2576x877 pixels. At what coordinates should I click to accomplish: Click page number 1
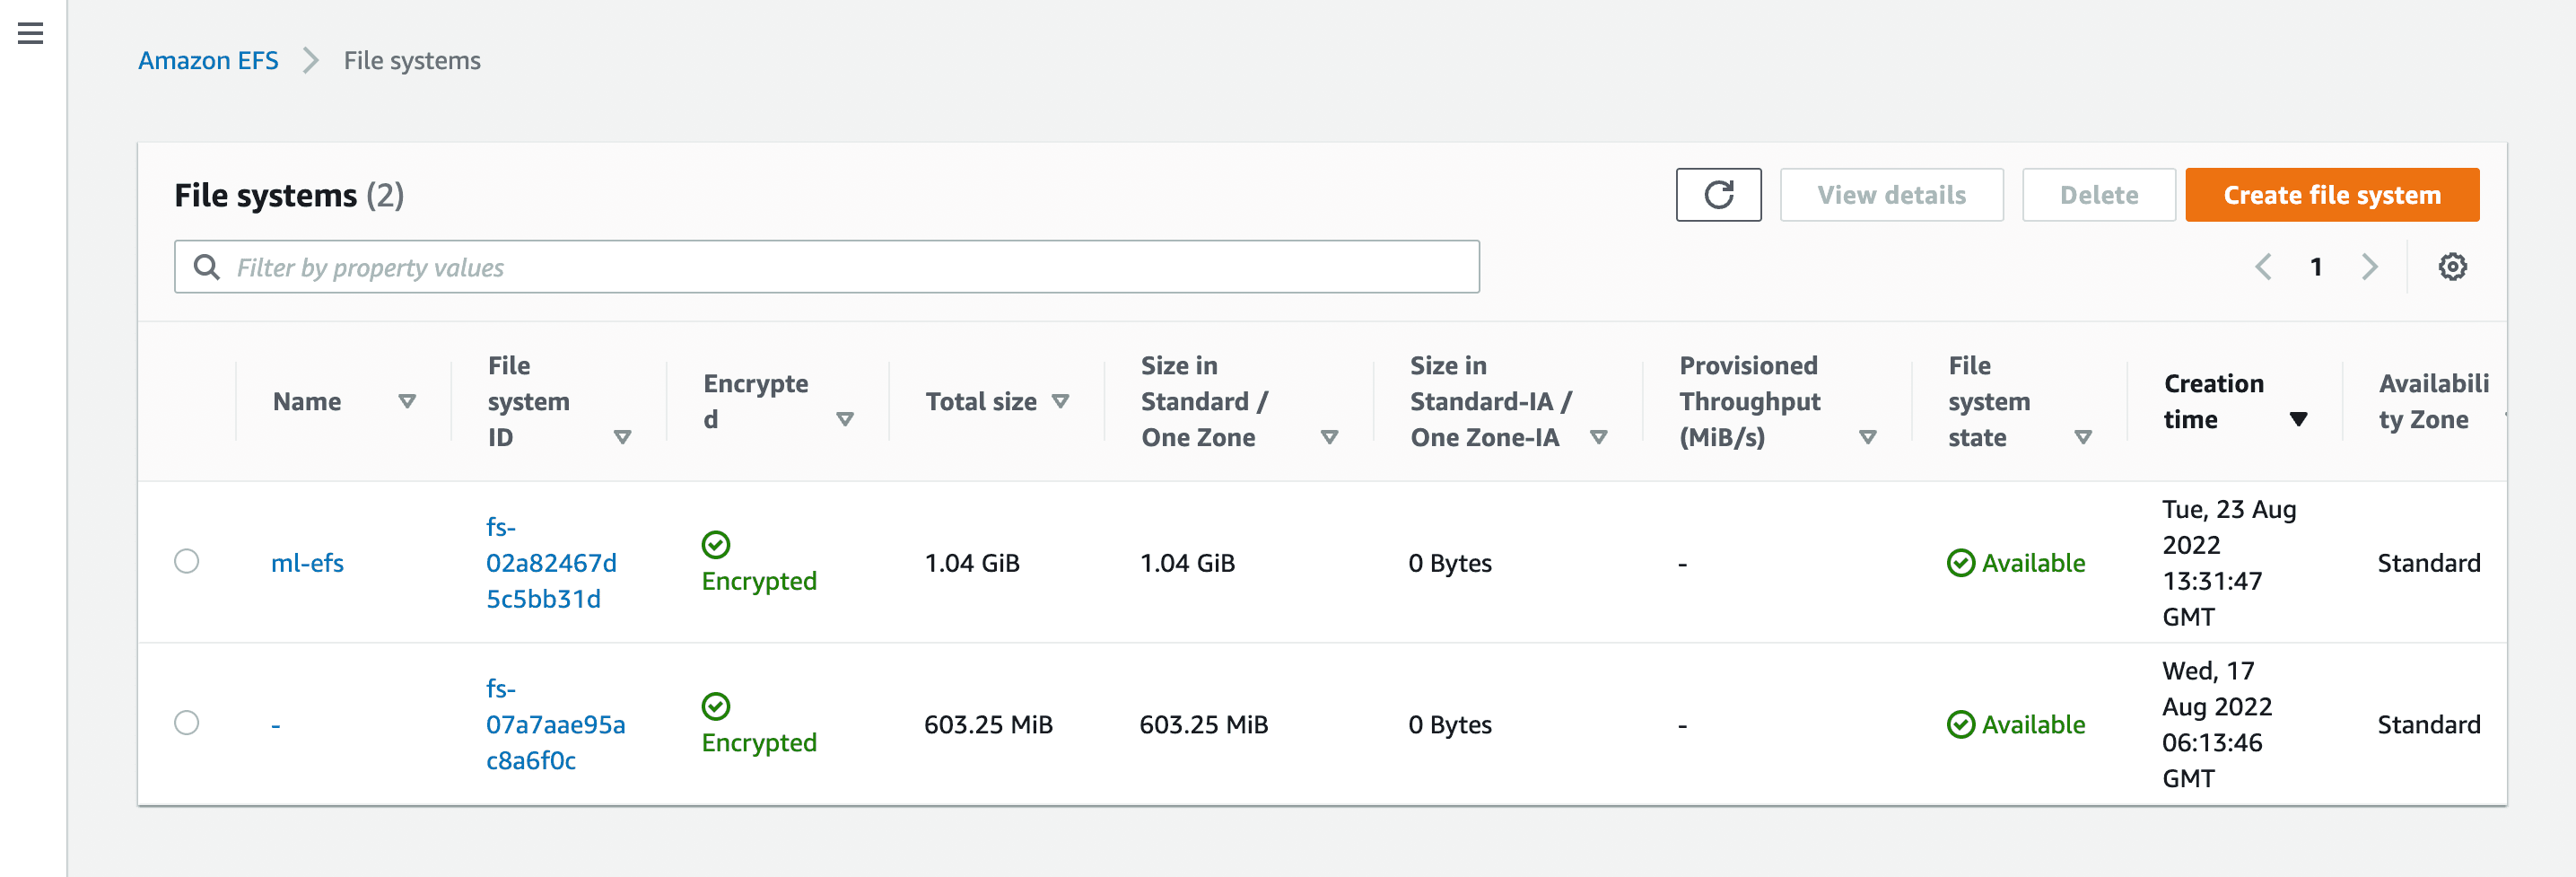(2316, 267)
